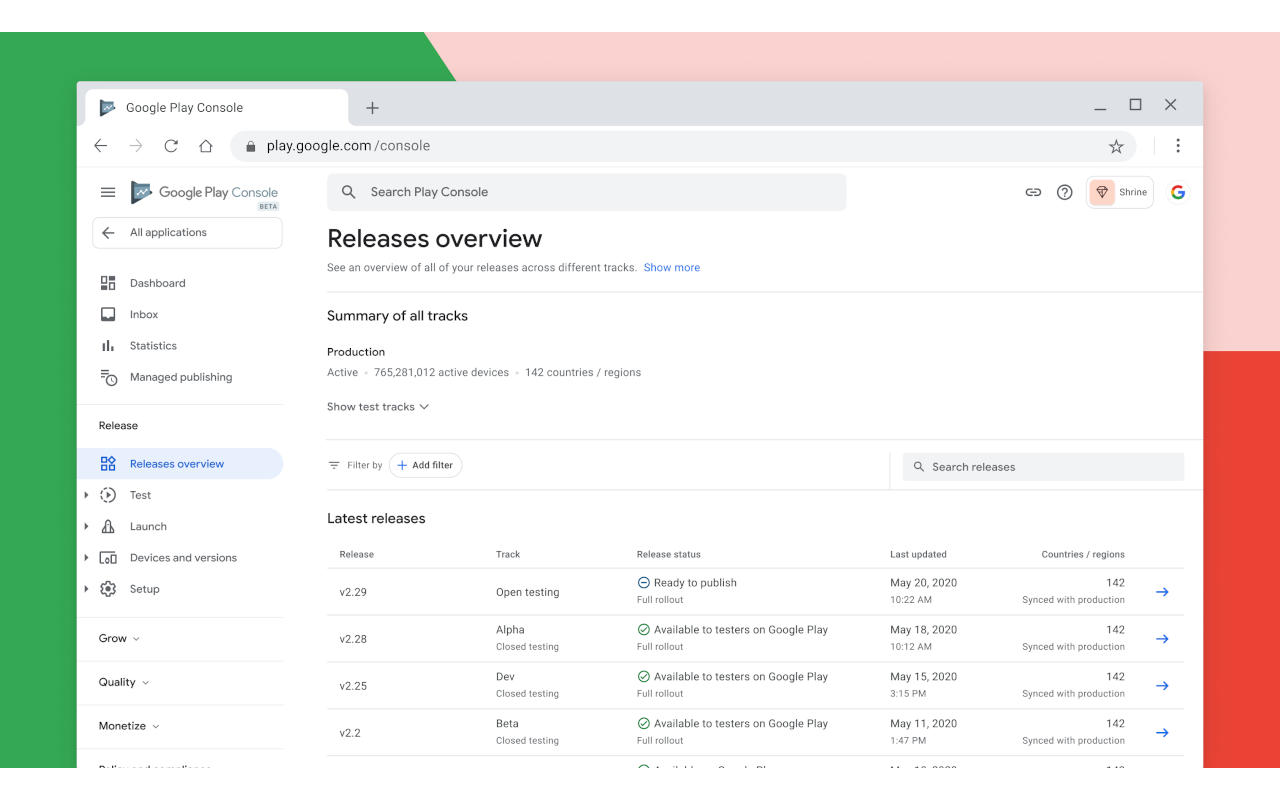Click the Setup gear icon
Image resolution: width=1280 pixels, height=800 pixels.
tap(108, 589)
